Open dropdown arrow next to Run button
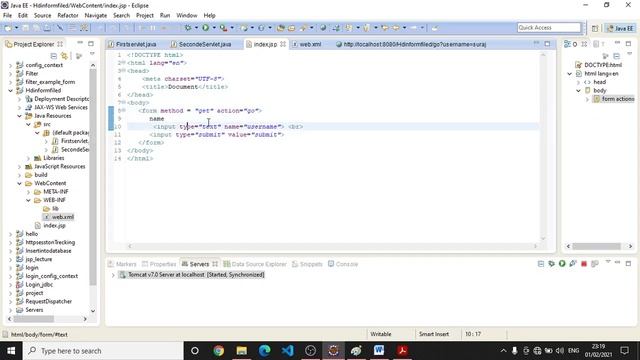The height and width of the screenshot is (360, 640). tap(214, 28)
